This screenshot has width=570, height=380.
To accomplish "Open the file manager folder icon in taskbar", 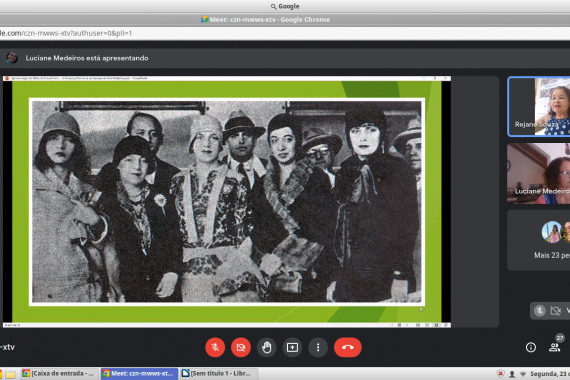I will [10, 374].
